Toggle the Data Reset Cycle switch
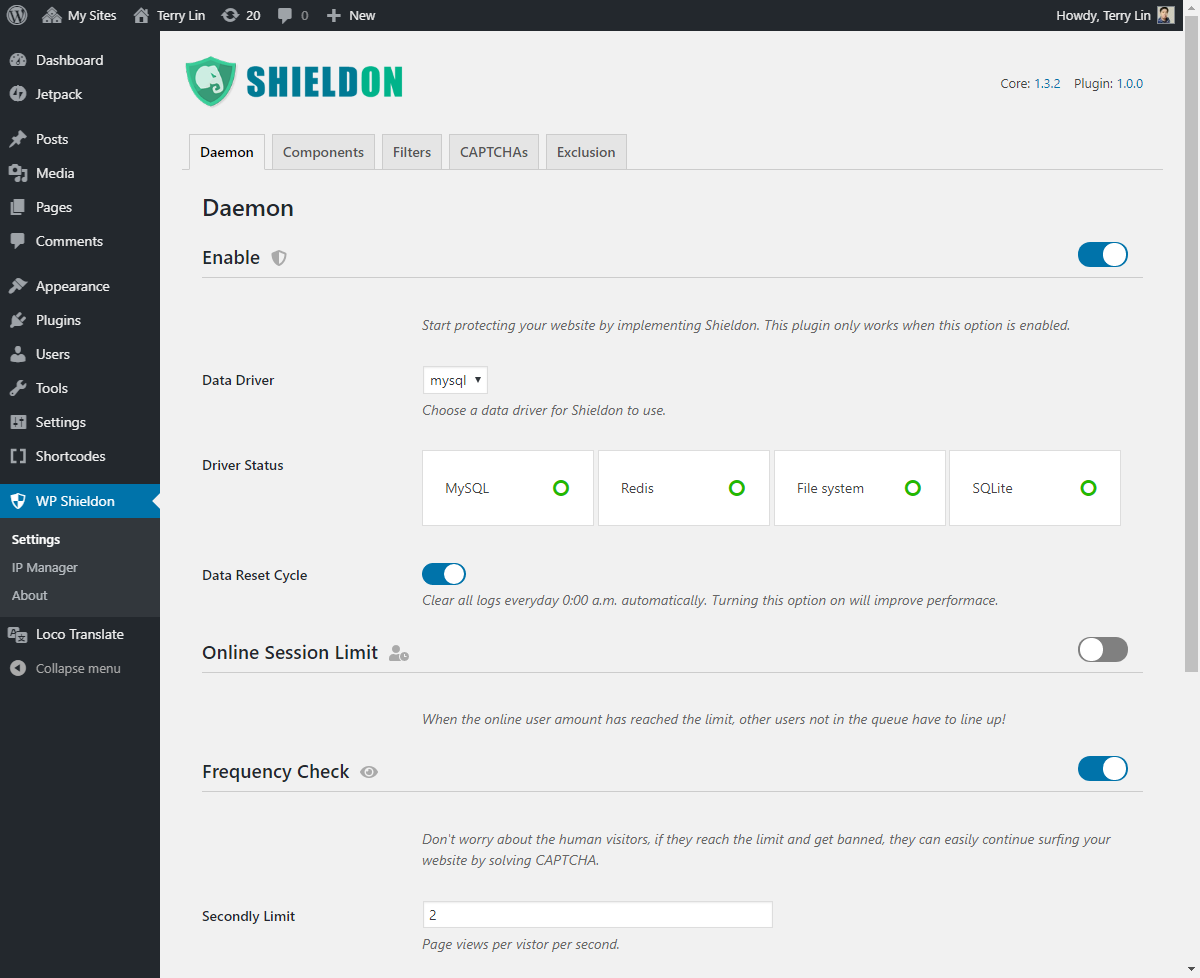Viewport: 1200px width, 978px height. pyautogui.click(x=444, y=574)
